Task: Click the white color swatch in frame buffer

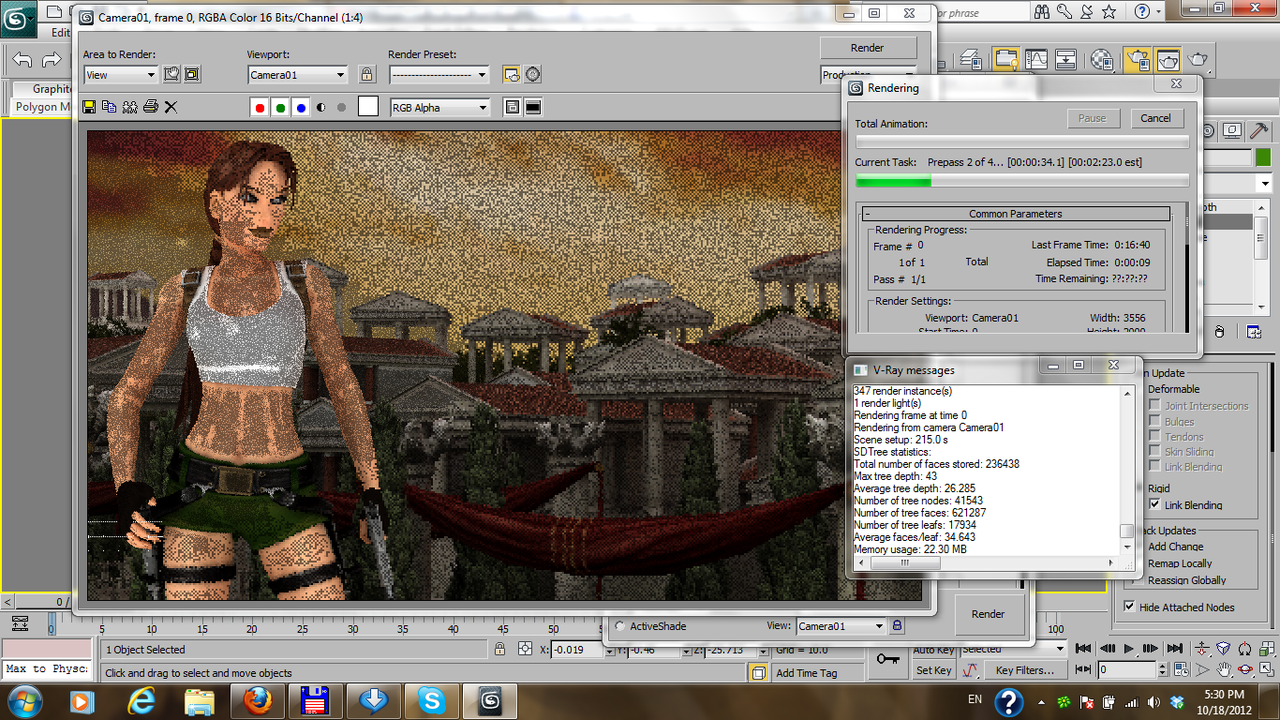Action: tap(368, 107)
